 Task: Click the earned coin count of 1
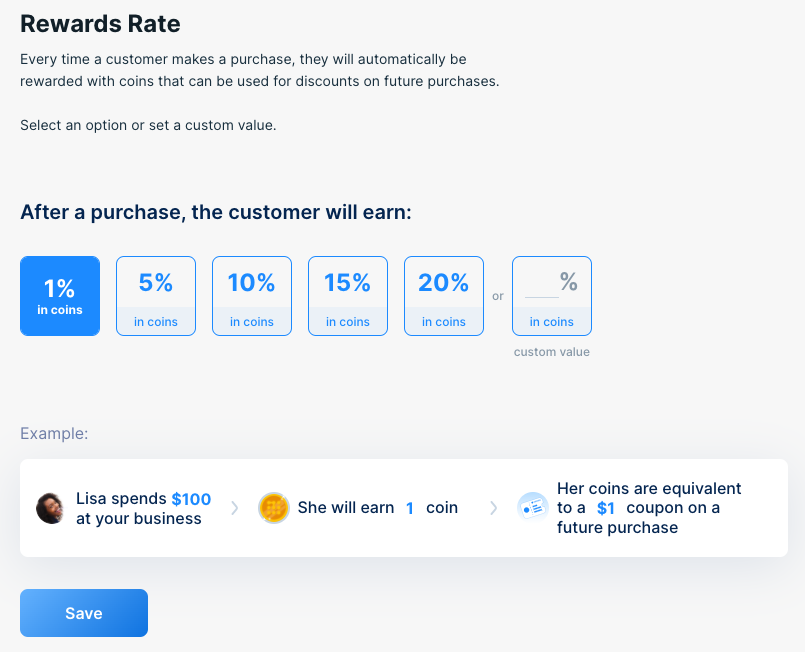(x=409, y=507)
